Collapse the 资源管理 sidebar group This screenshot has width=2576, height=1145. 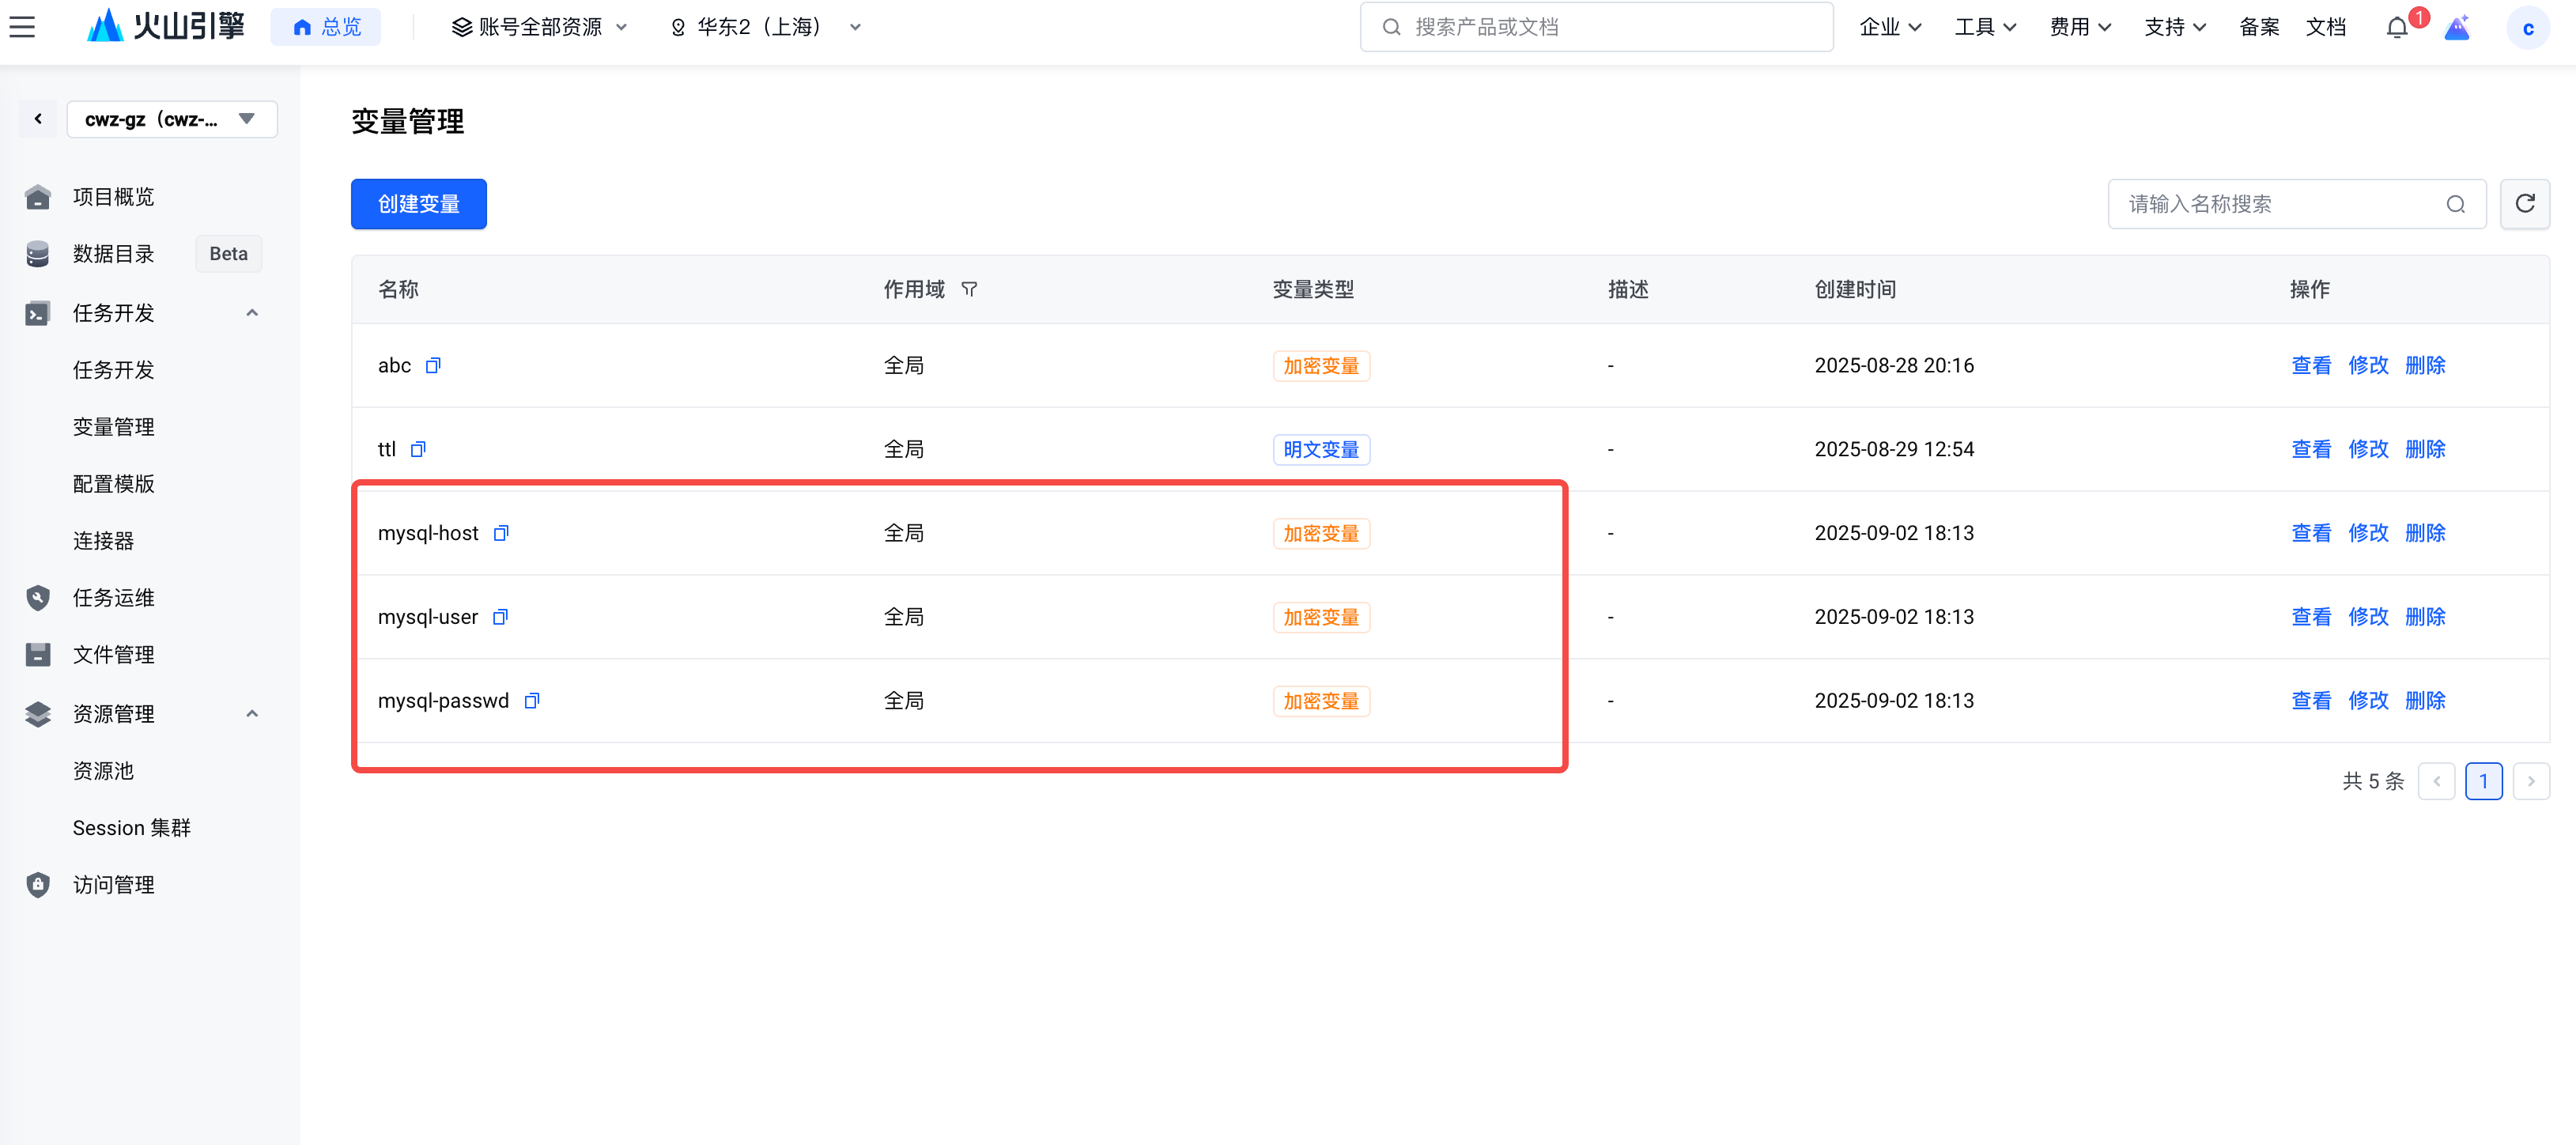pyautogui.click(x=252, y=714)
